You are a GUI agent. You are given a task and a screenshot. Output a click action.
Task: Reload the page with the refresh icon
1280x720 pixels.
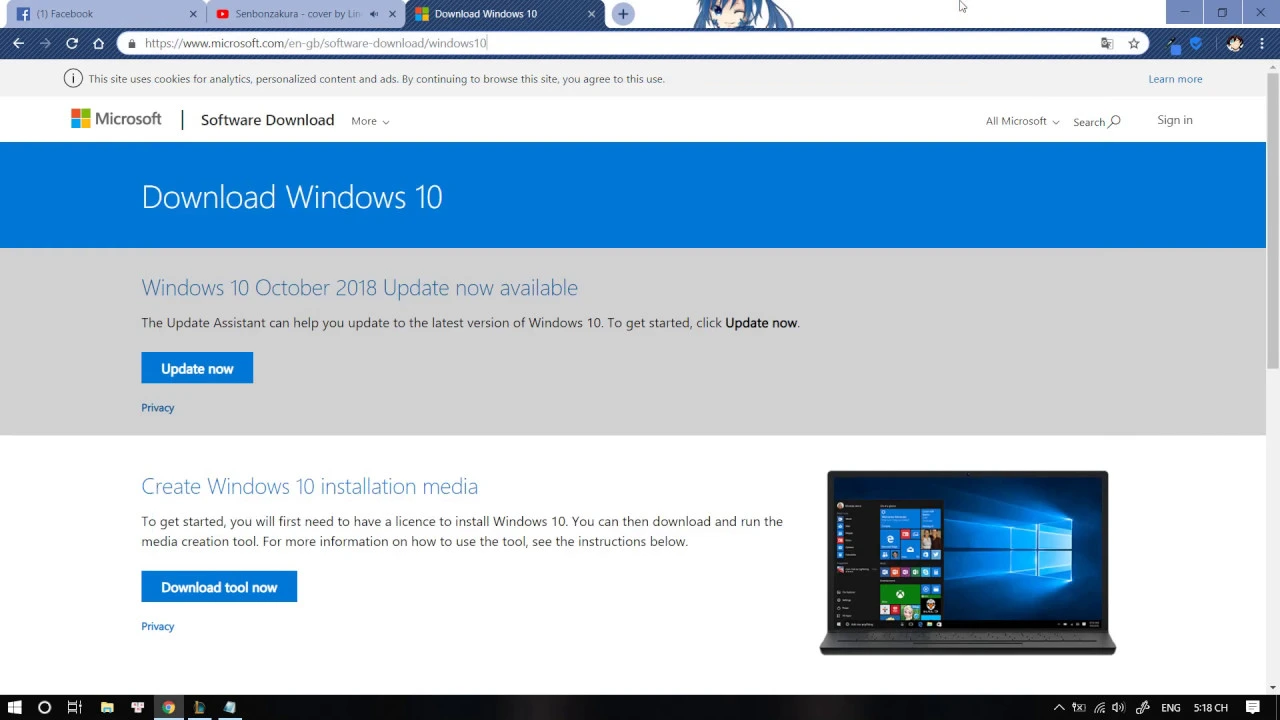(72, 43)
